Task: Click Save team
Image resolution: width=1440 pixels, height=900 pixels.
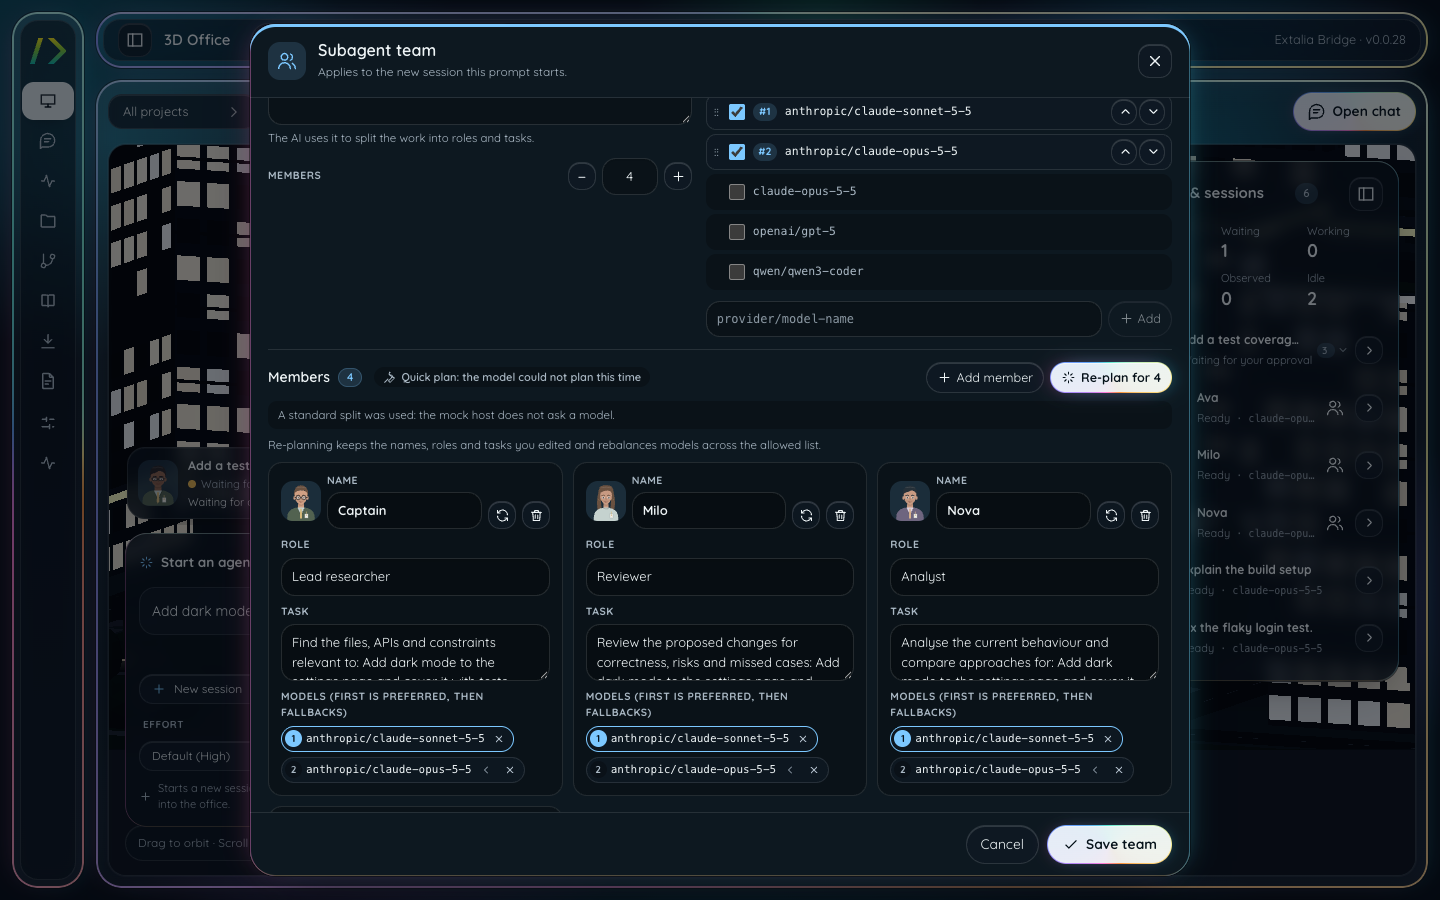Action: (x=1109, y=845)
